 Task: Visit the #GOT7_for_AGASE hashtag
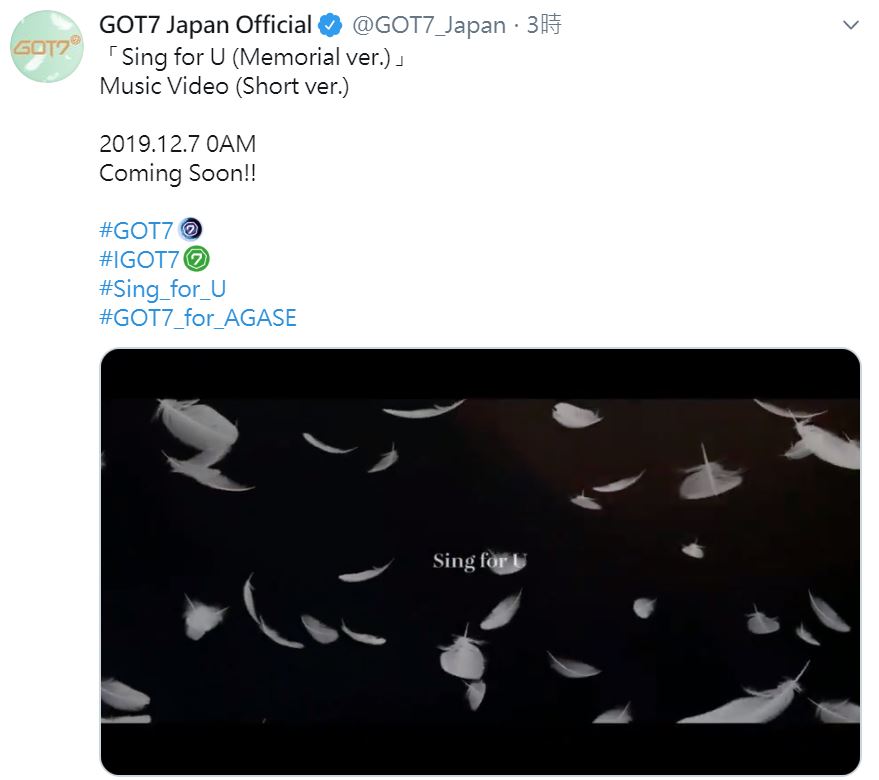click(x=198, y=318)
